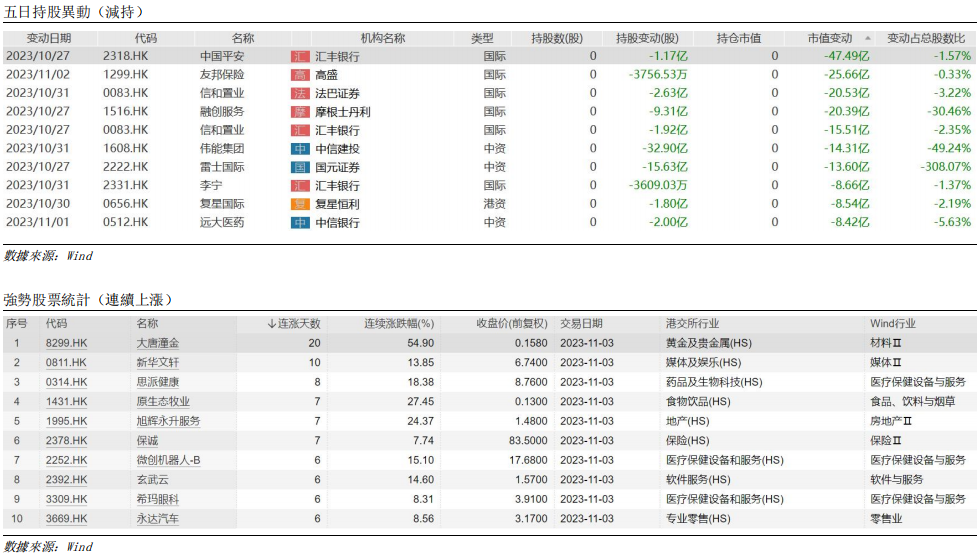Click the 中信建投 institution icon
Image resolution: width=978 pixels, height=557 pixels.
(300, 148)
